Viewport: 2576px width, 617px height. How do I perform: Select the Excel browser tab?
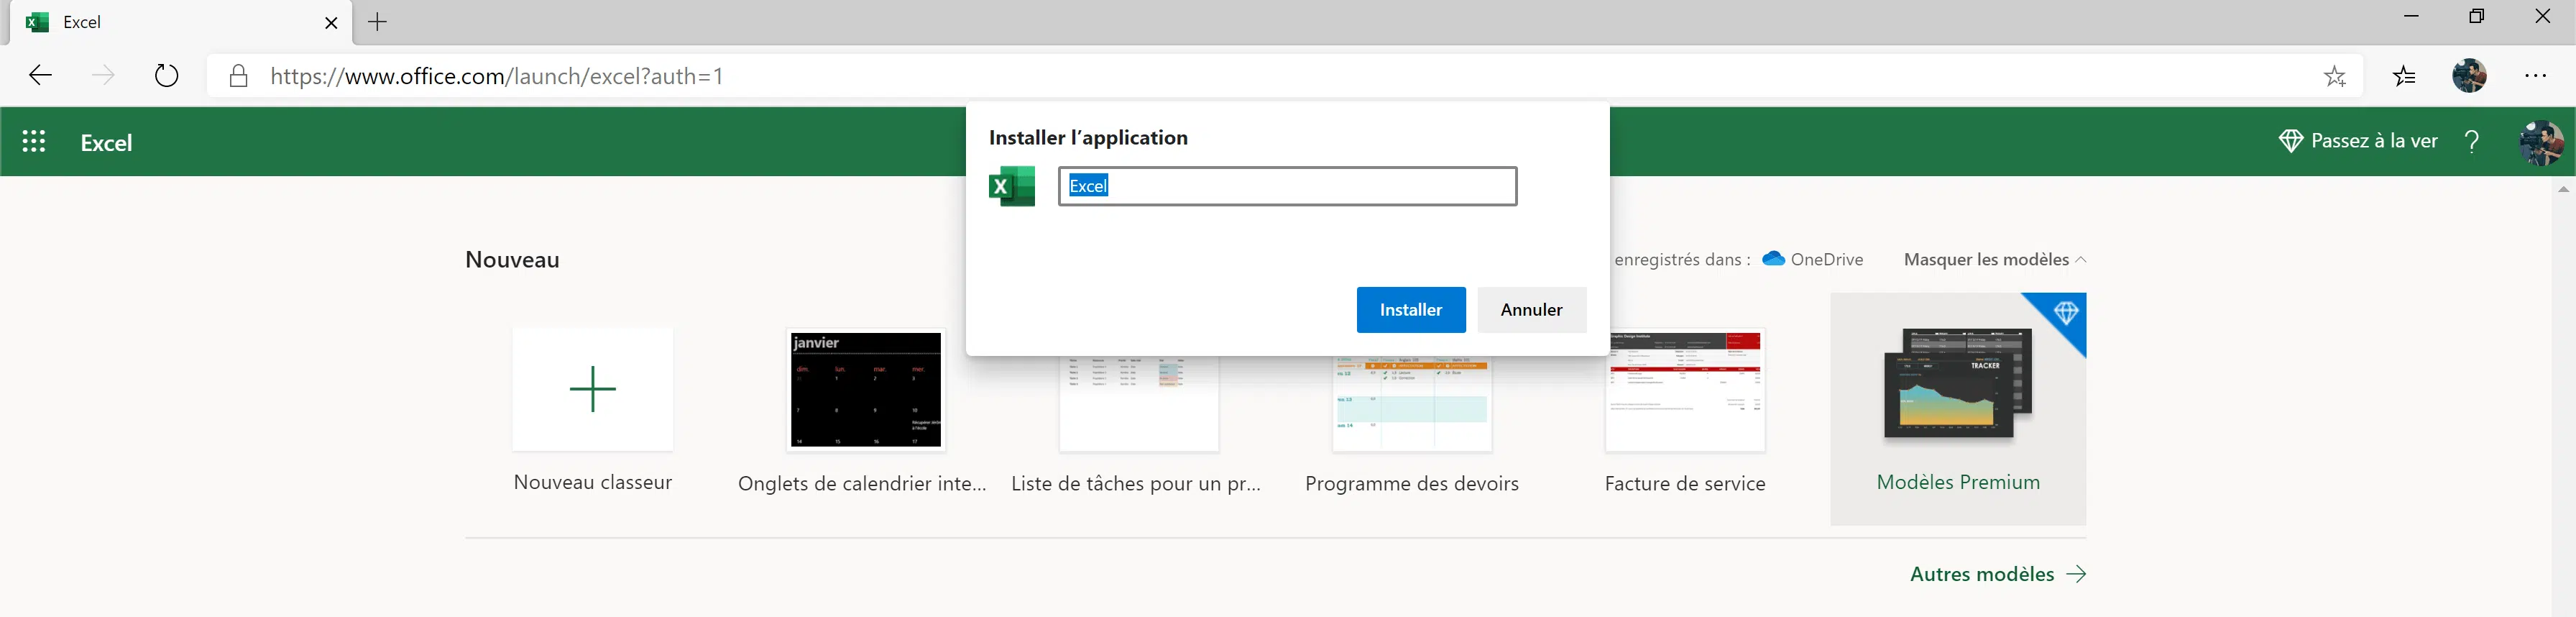pos(181,22)
